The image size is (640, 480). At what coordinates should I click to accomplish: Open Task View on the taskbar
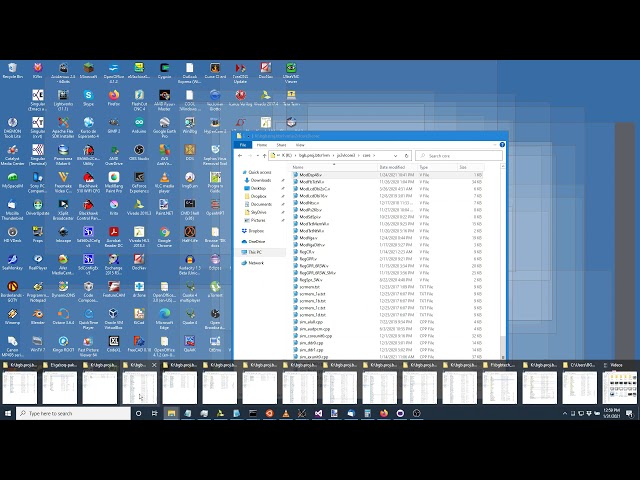[x=155, y=413]
